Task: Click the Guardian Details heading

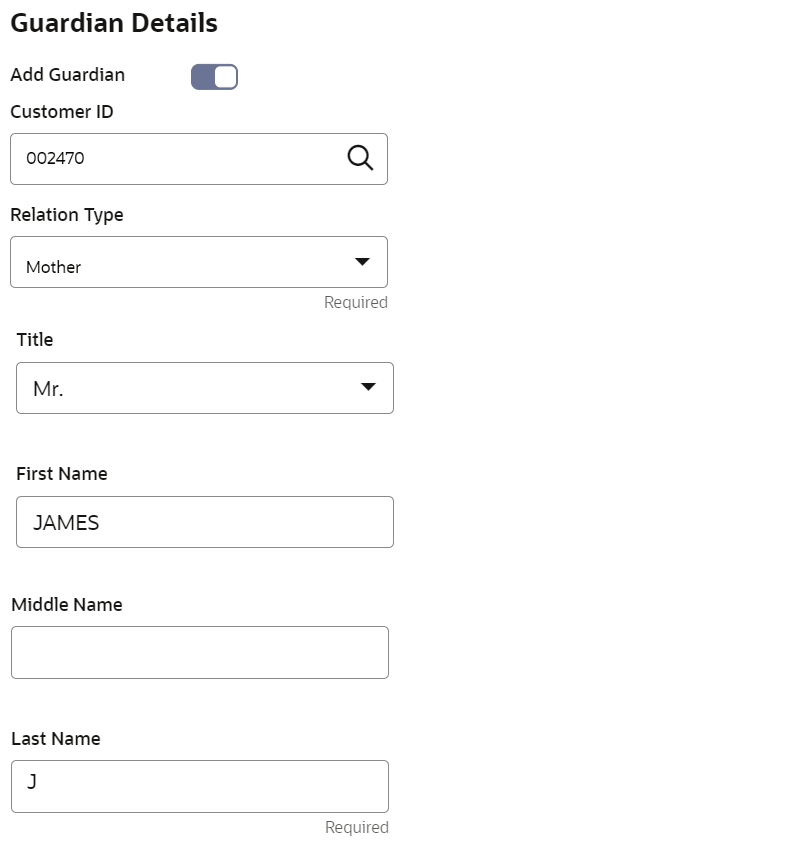Action: (x=114, y=23)
